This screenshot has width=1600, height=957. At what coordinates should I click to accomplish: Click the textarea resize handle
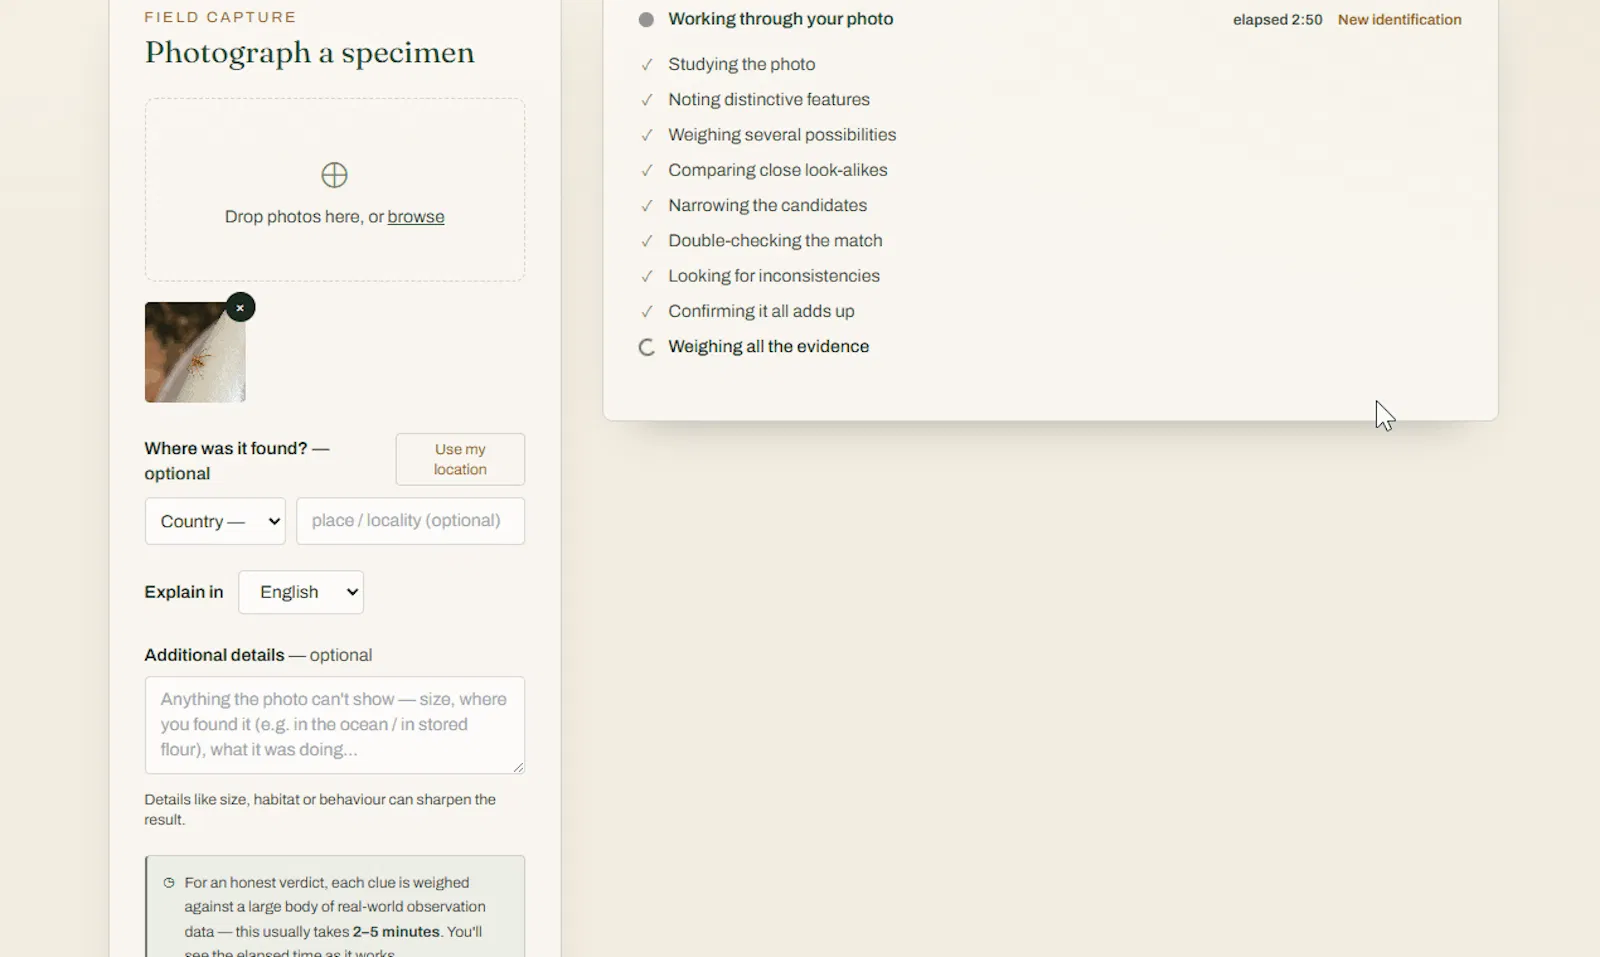[x=518, y=767]
